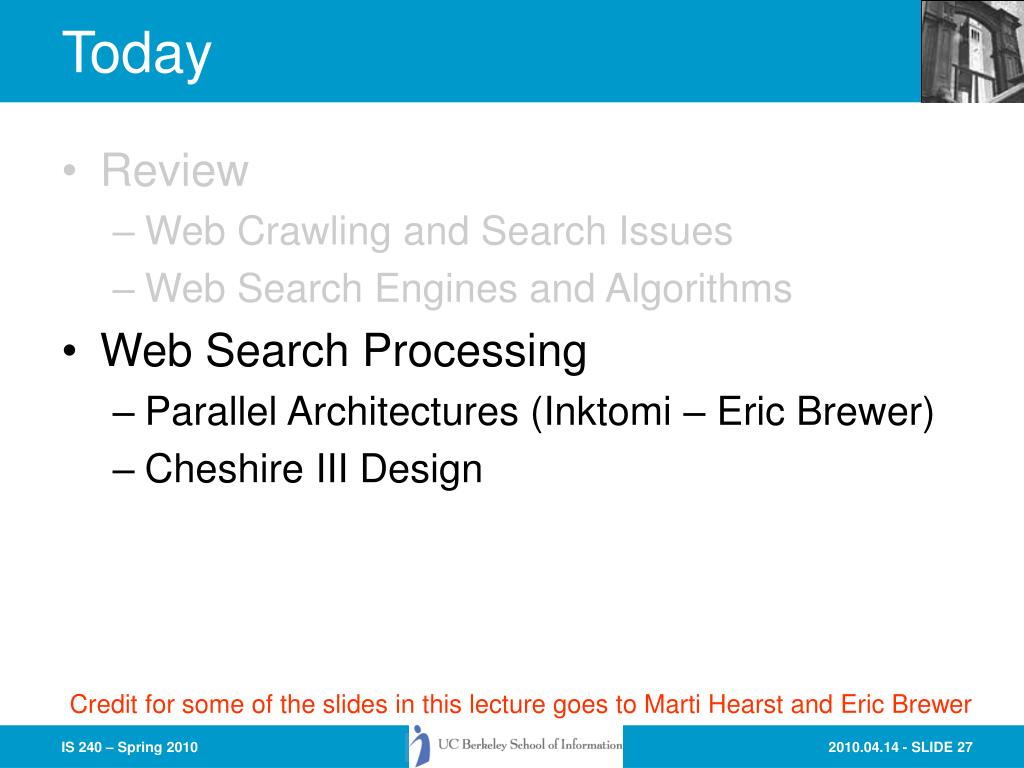This screenshot has width=1024, height=768.
Task: Click the name 'Eric Brewer' in red credit
Action: tap(906, 705)
